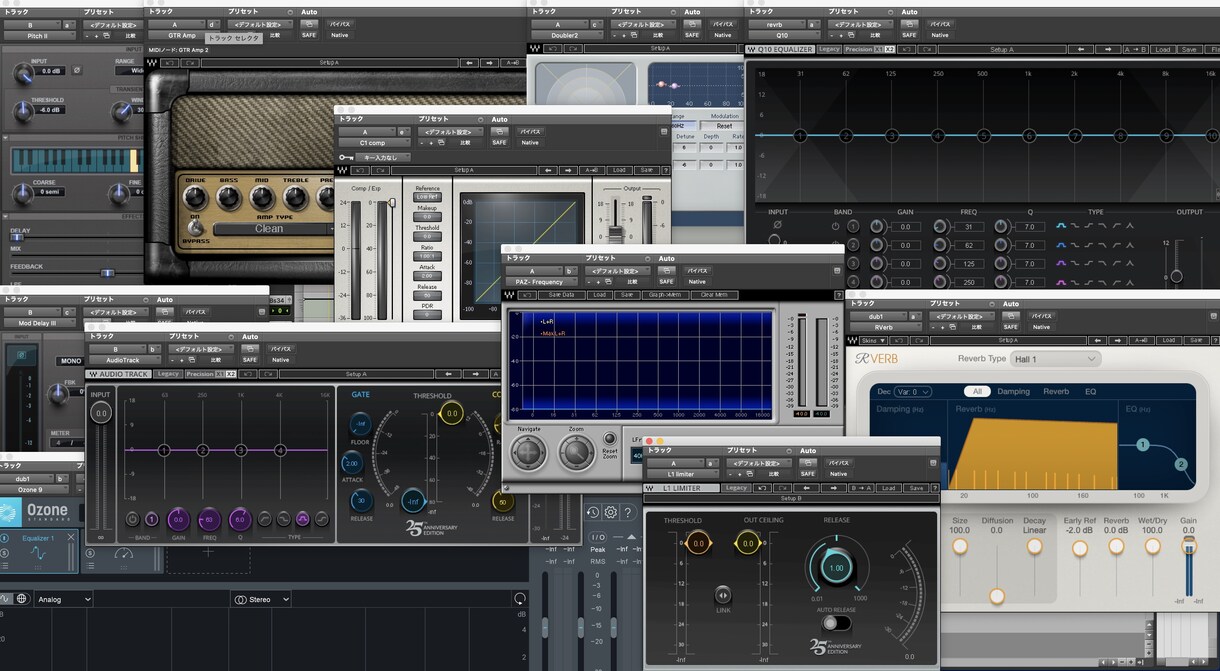Toggle Low Ref button in C1 comp
Viewport: 1220px width, 671px height.
(428, 197)
